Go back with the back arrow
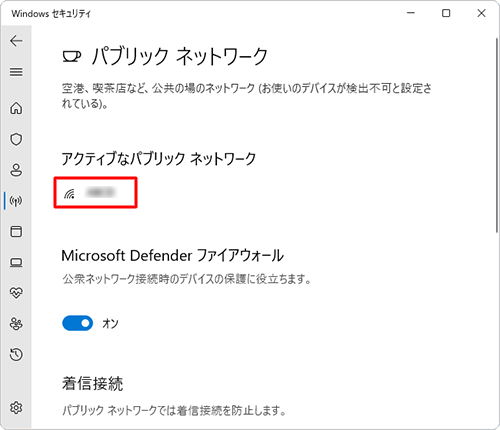The height and width of the screenshot is (430, 500). [16, 41]
